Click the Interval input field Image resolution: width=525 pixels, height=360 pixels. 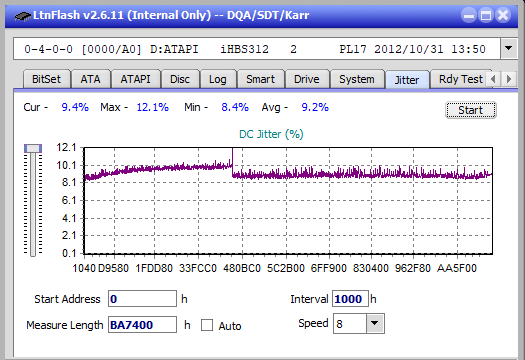point(350,299)
